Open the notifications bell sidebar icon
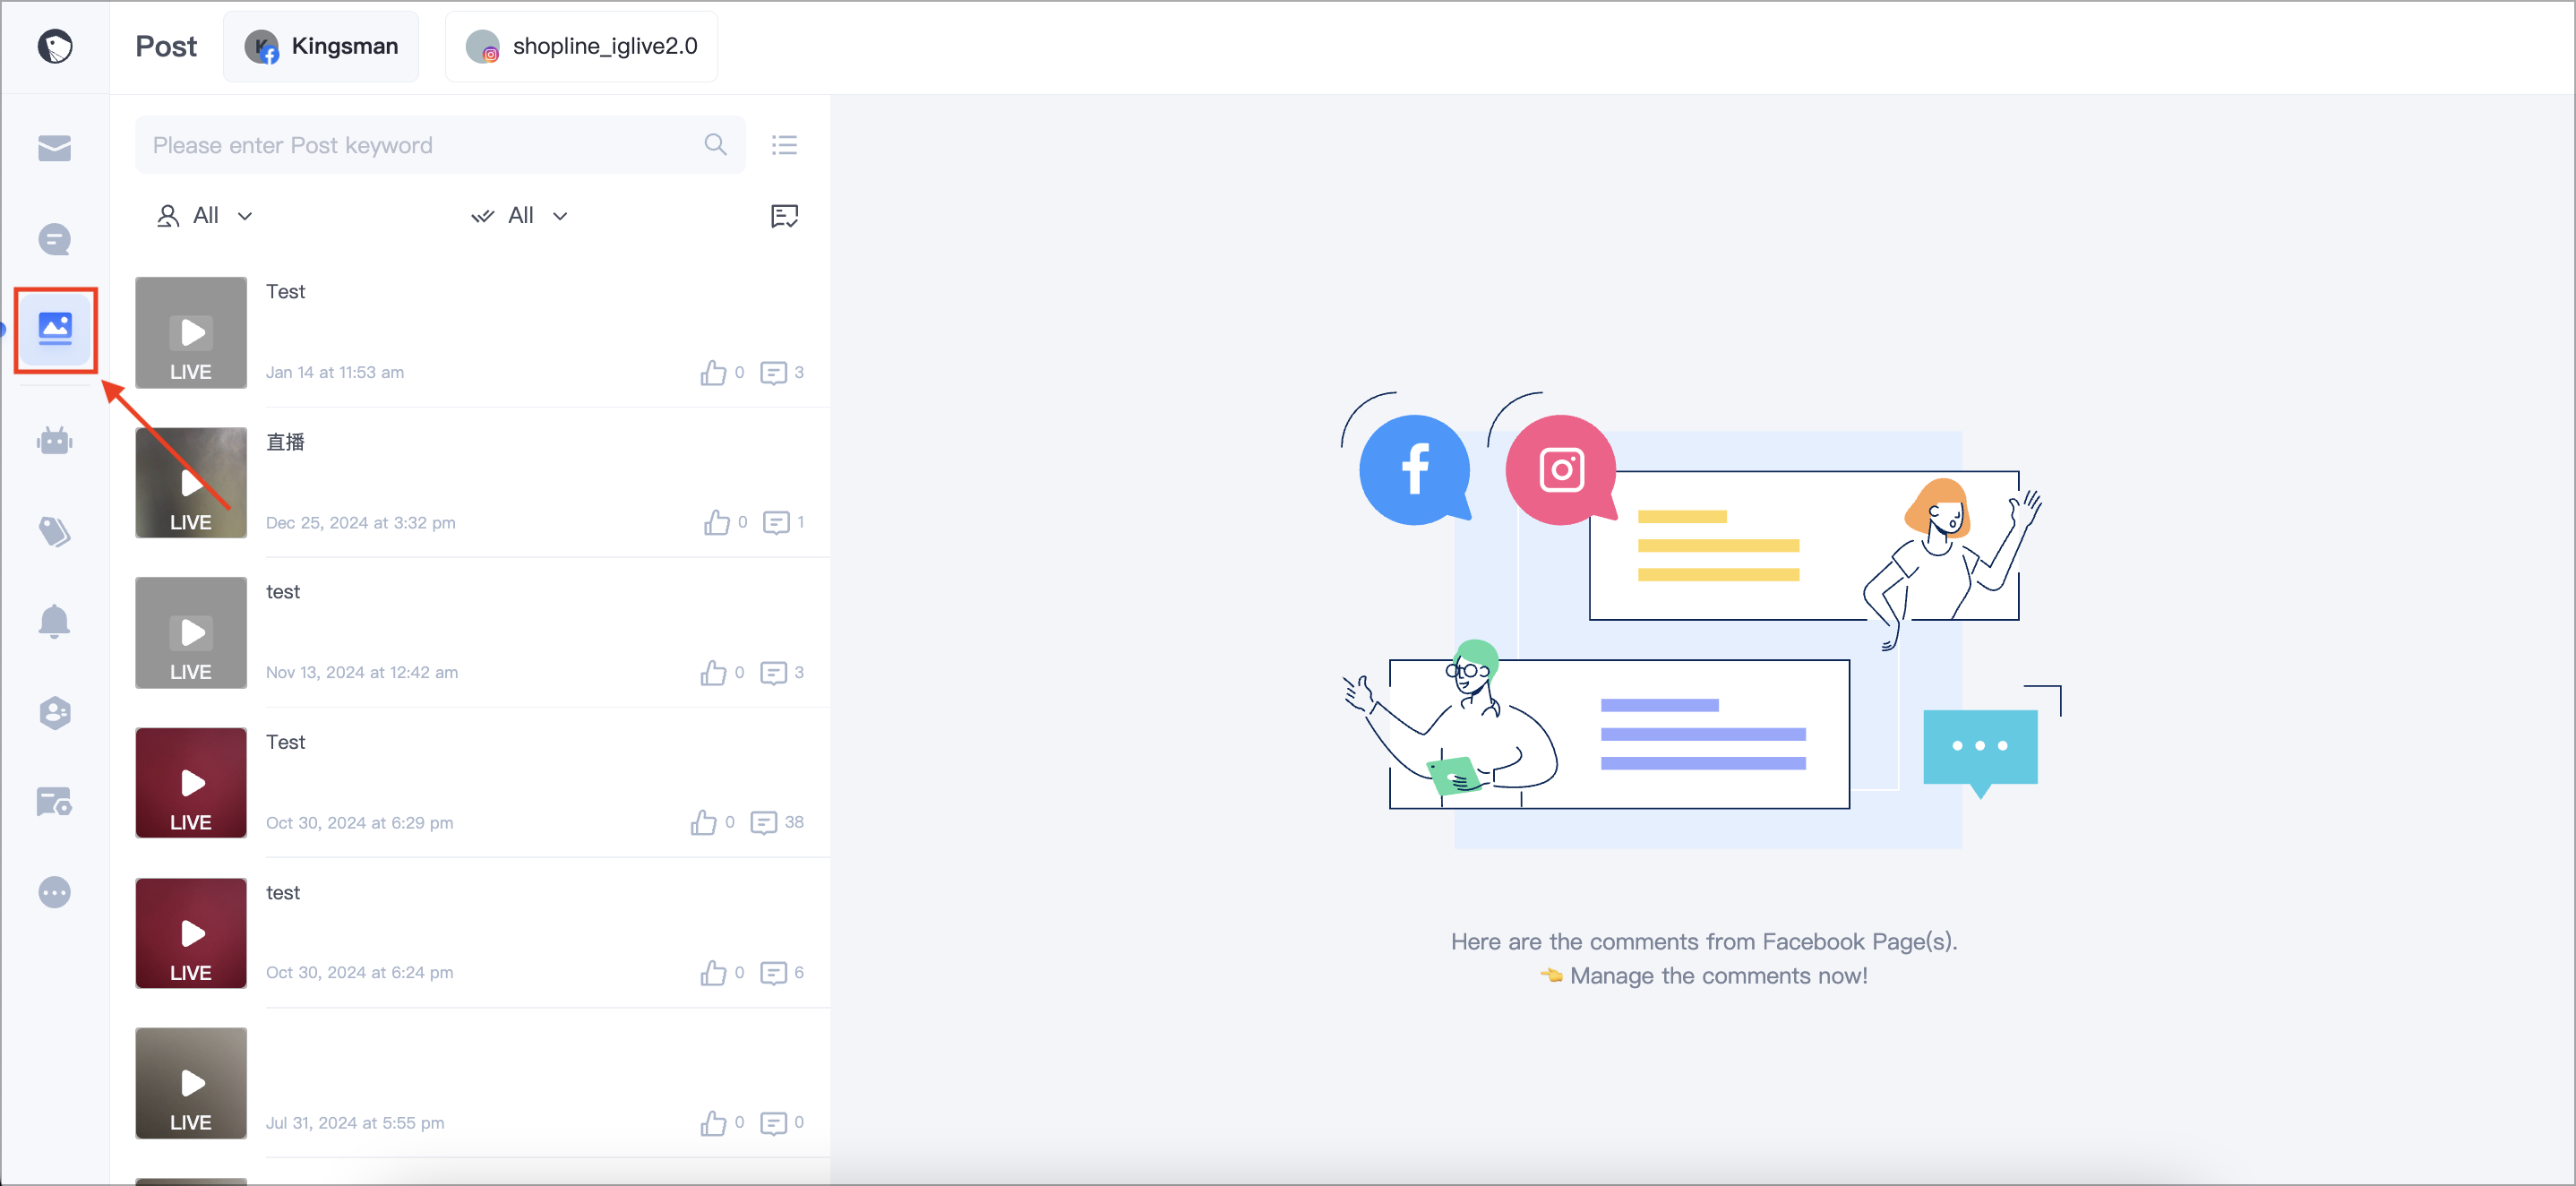 point(54,621)
